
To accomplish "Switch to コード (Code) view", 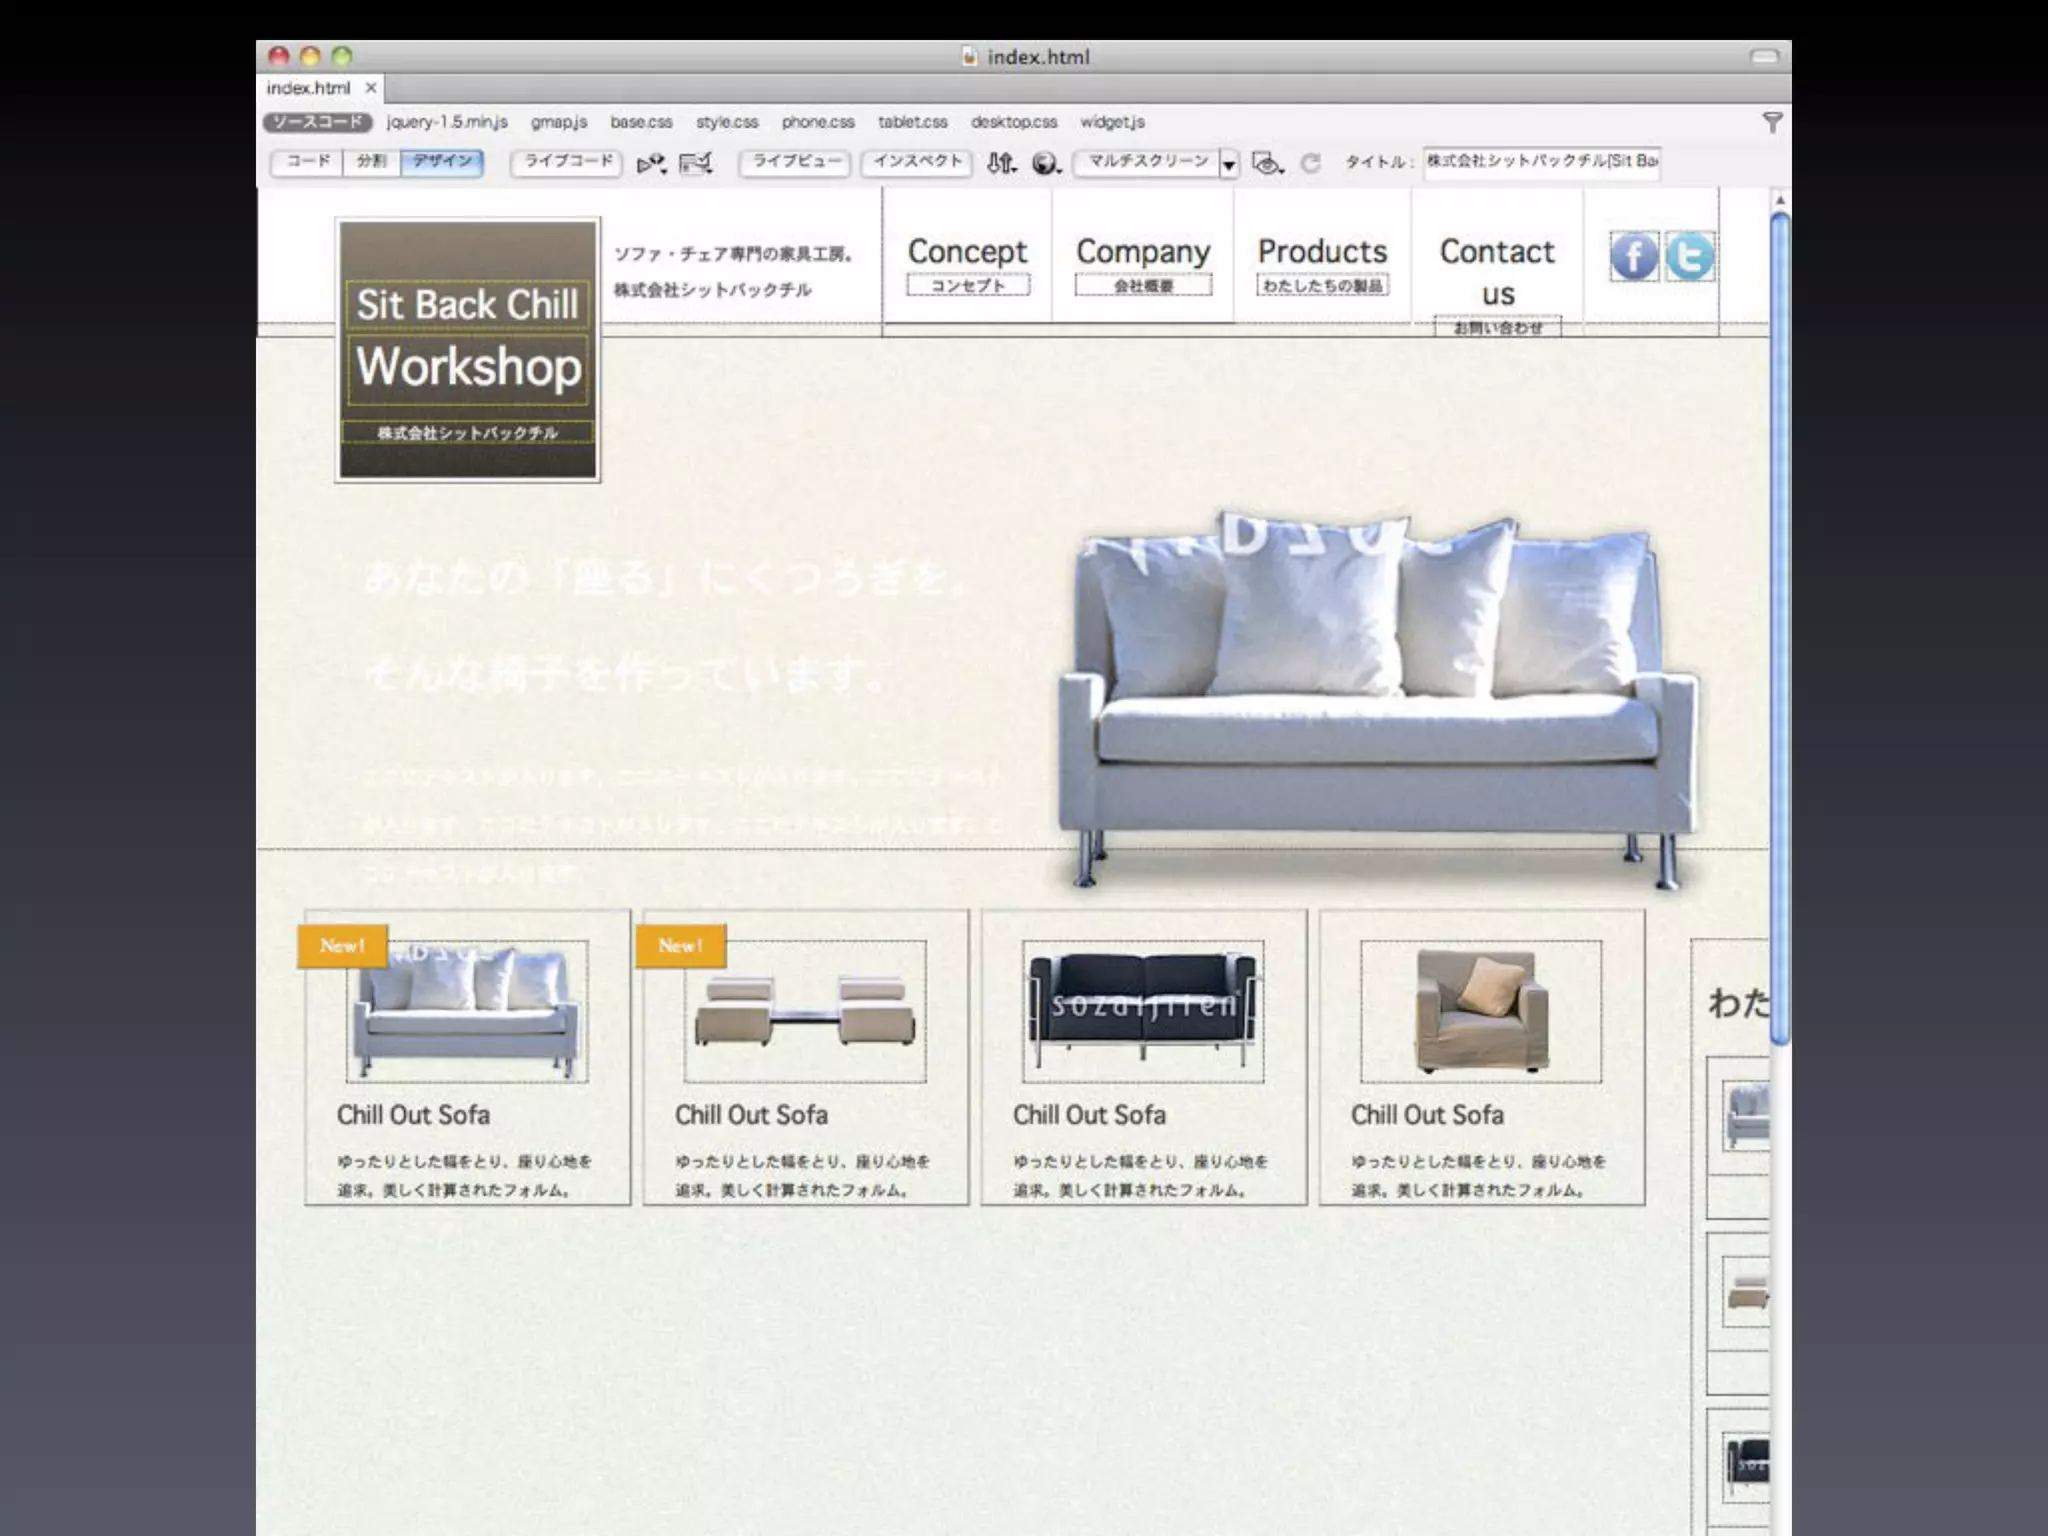I will [x=308, y=162].
